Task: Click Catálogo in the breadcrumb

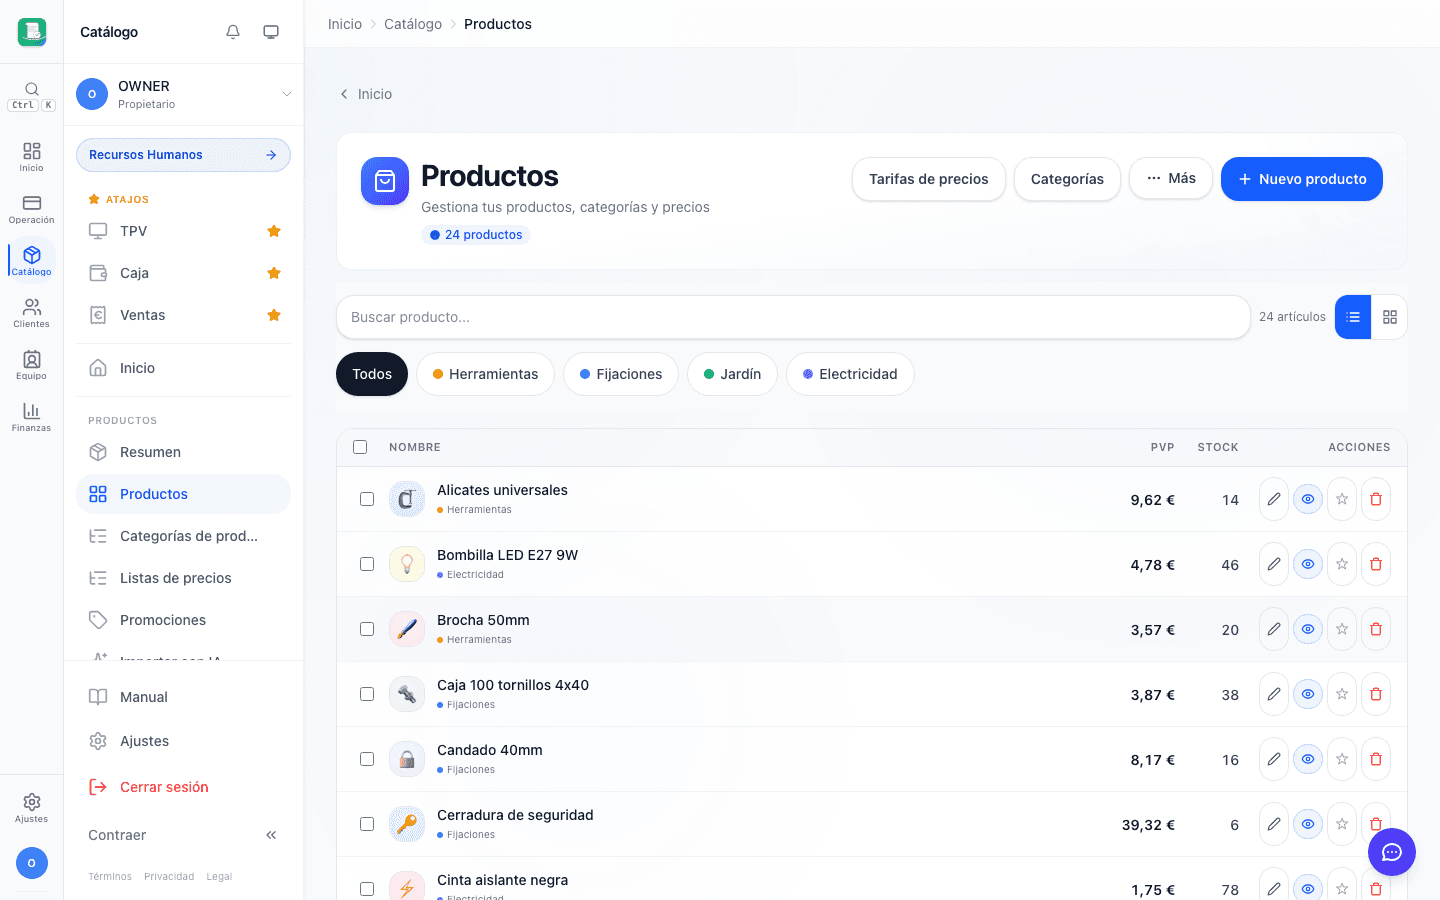Action: pyautogui.click(x=413, y=24)
